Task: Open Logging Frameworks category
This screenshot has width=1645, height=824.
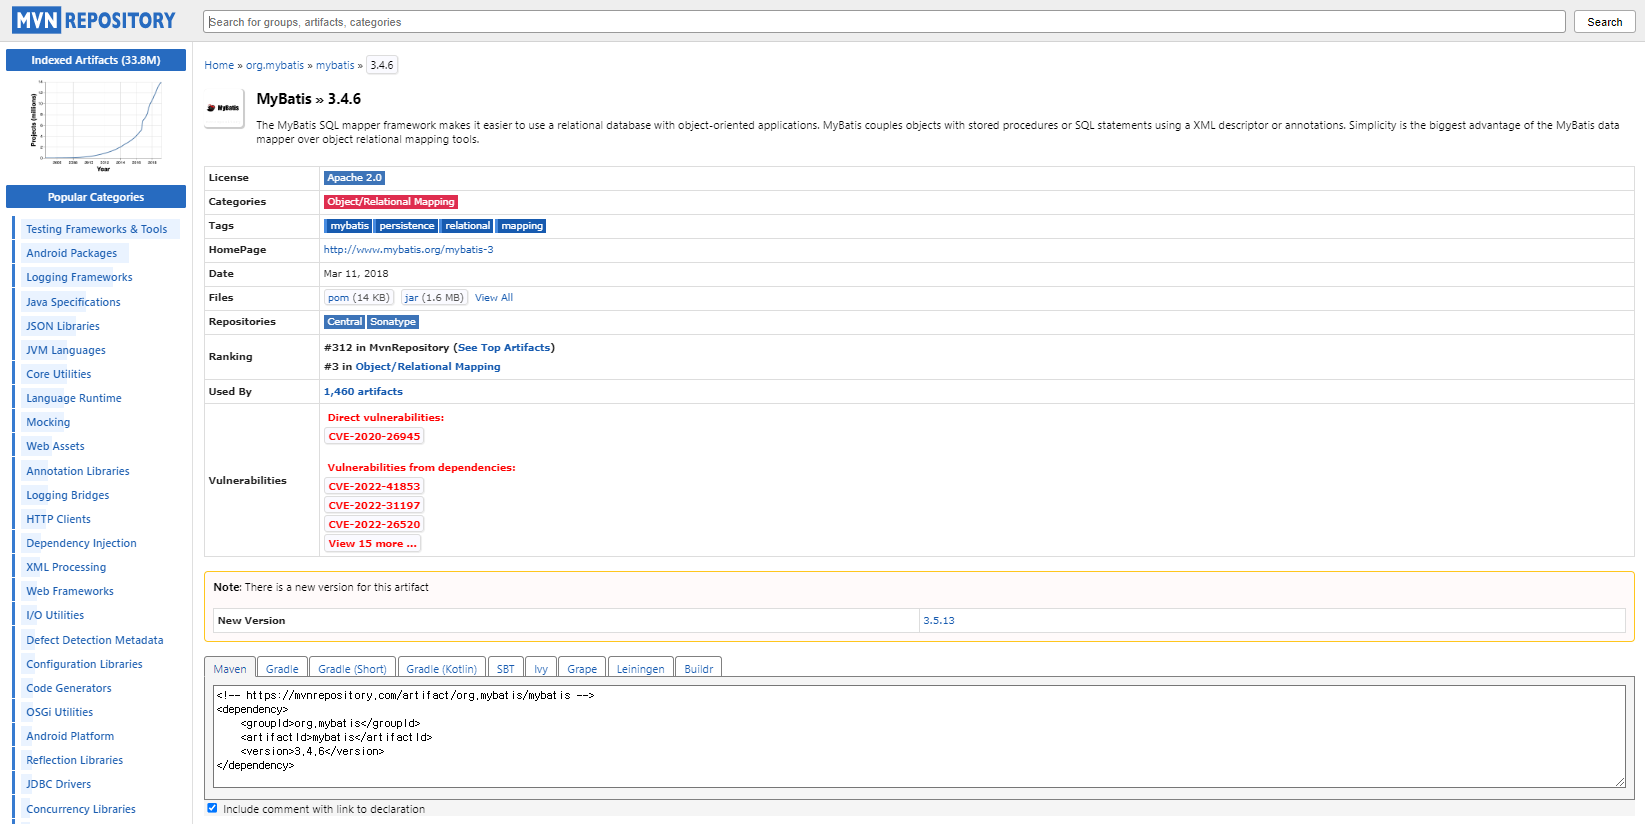Action: (79, 277)
